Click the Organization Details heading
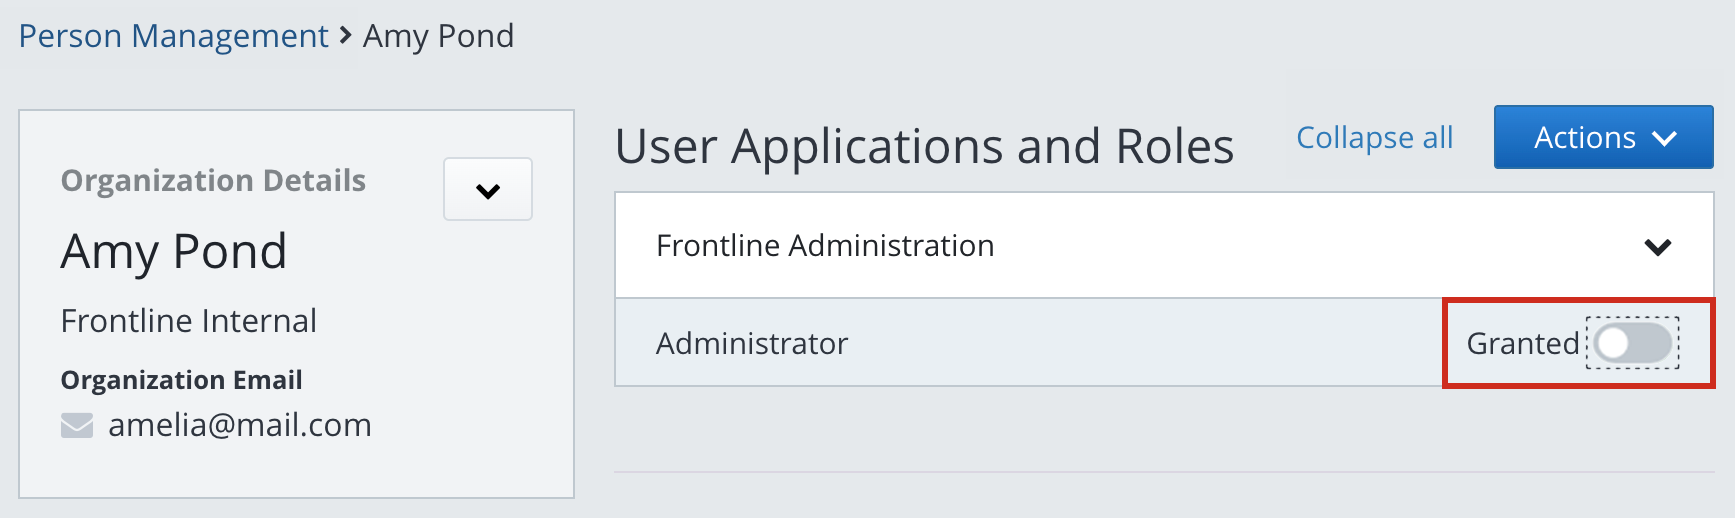This screenshot has width=1735, height=518. [213, 180]
